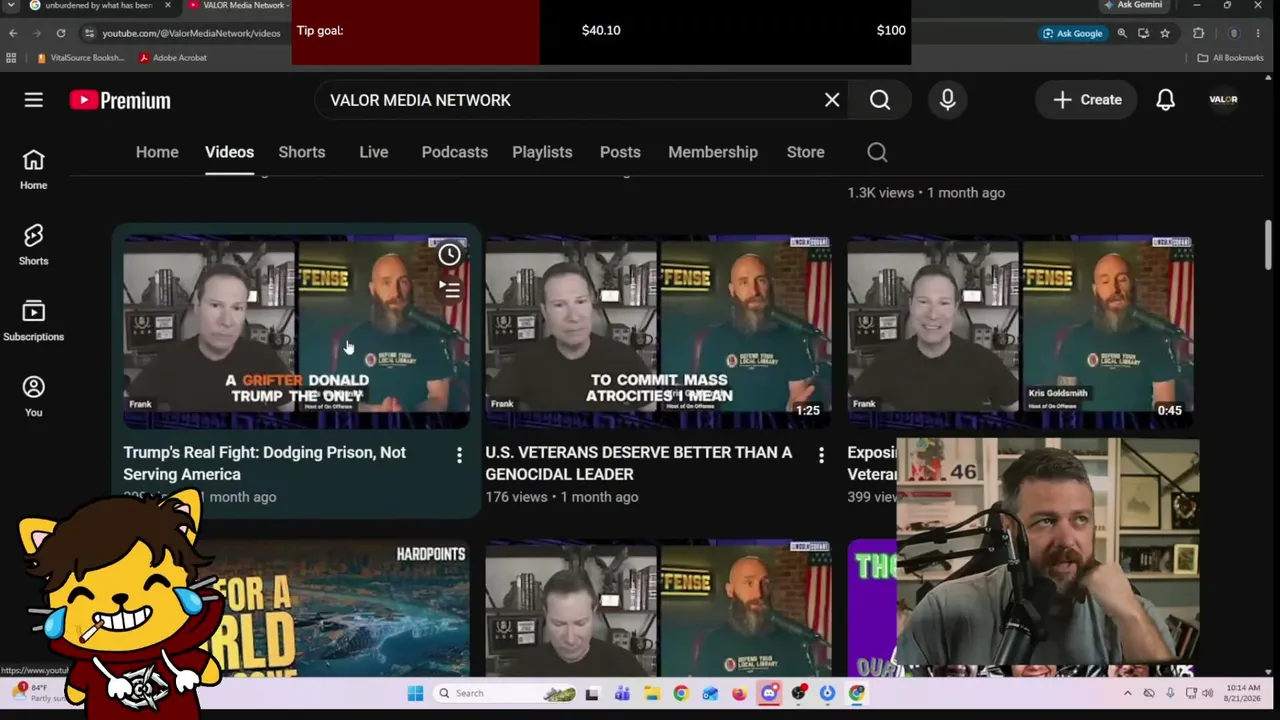Open YouTube notifications bell

1165,100
